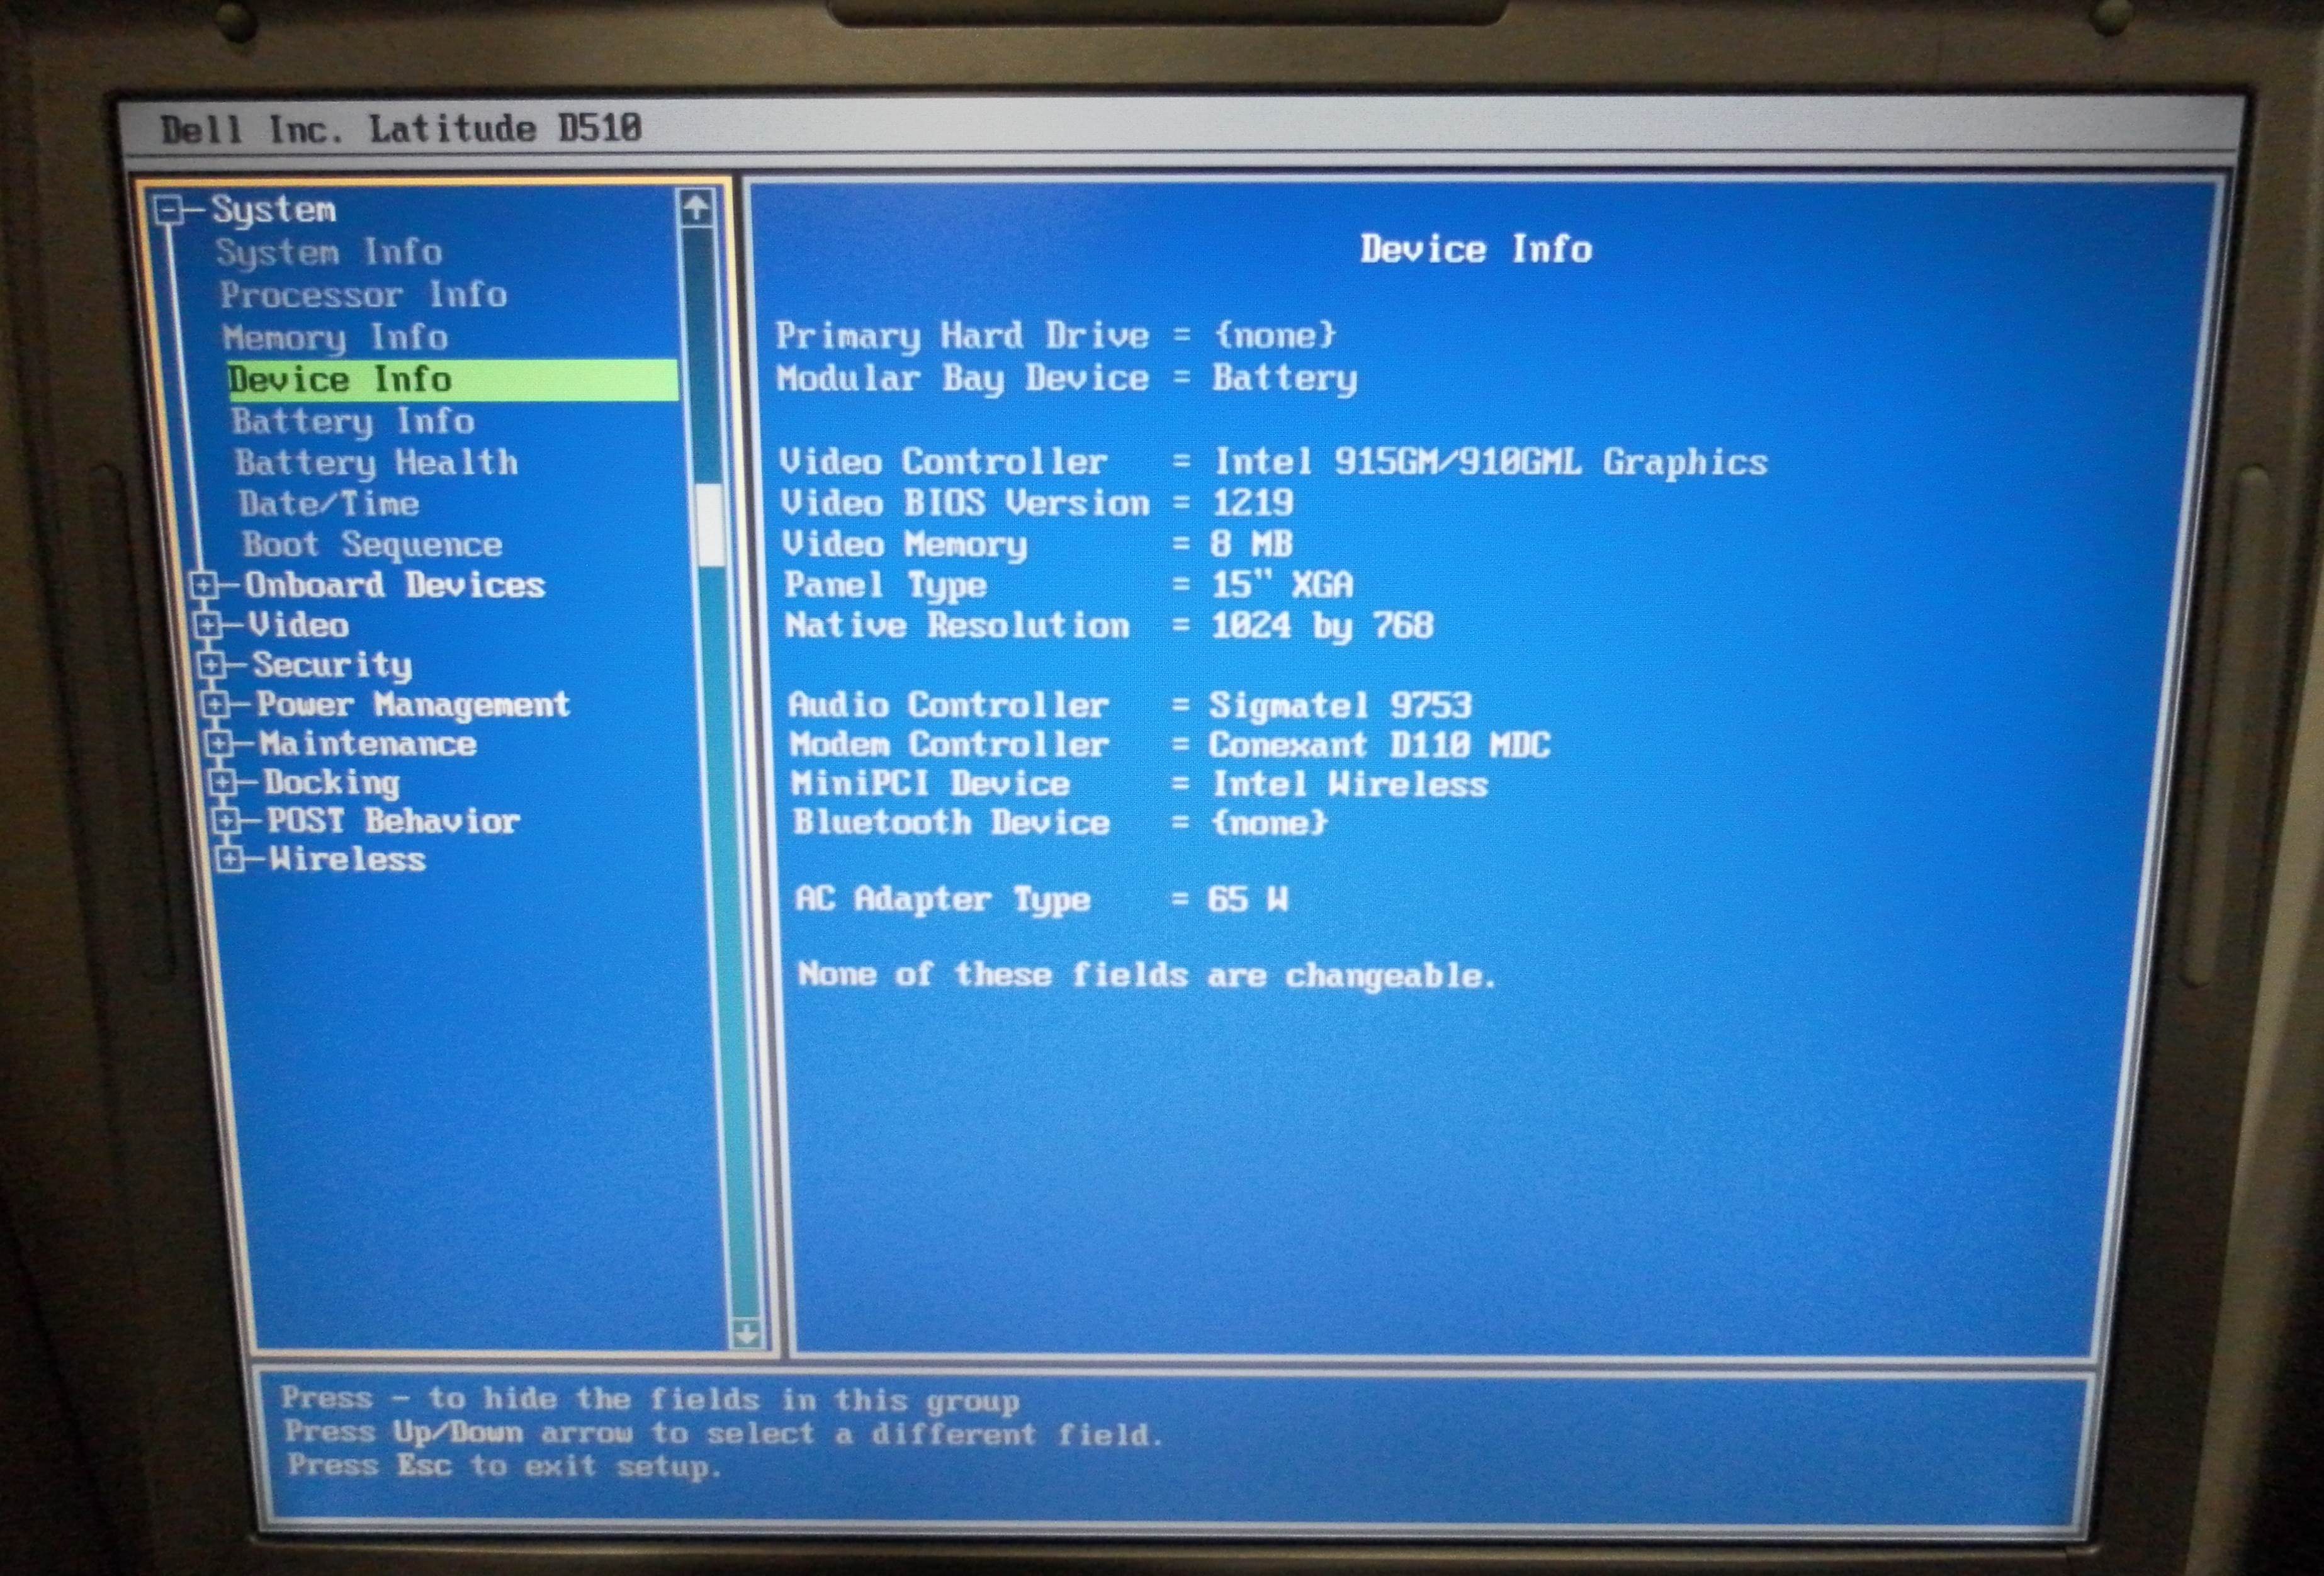This screenshot has height=1576, width=2324.
Task: Click the MiniPCI Intel Wireless value
Action: 1350,784
